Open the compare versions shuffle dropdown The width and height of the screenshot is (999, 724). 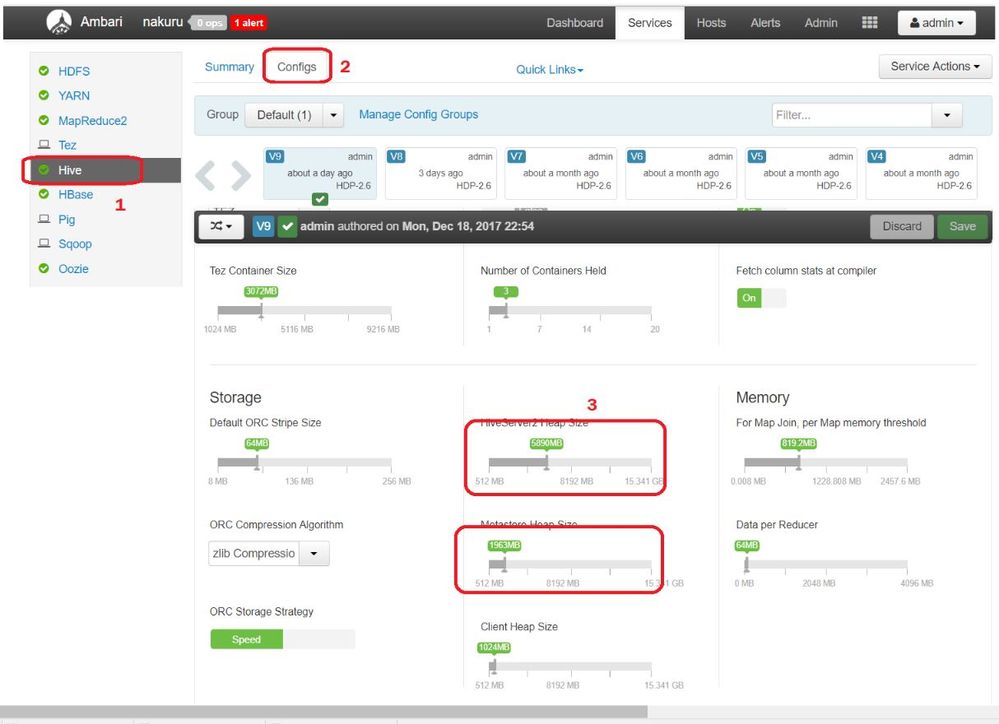tap(221, 226)
